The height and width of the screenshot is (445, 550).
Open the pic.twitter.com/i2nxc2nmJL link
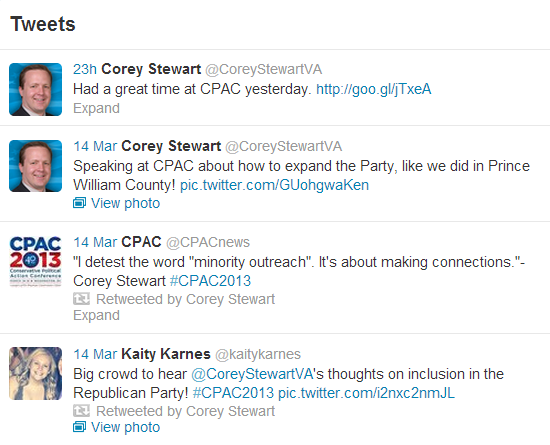(x=366, y=393)
